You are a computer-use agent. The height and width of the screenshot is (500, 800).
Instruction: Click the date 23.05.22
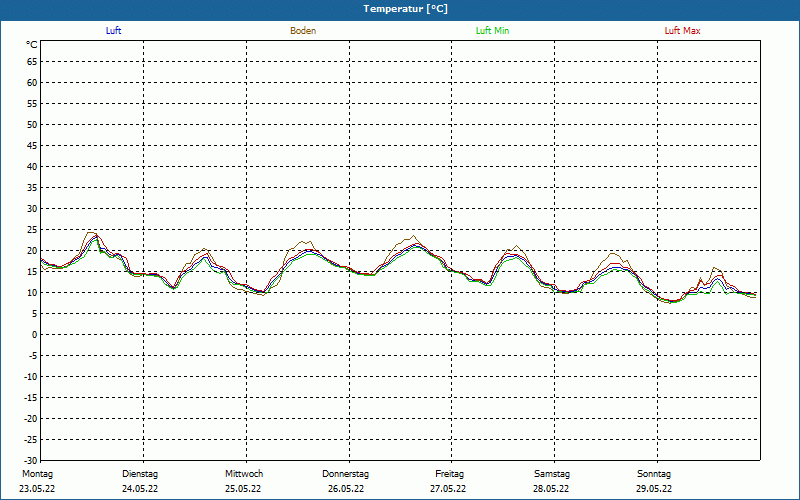[x=37, y=489]
